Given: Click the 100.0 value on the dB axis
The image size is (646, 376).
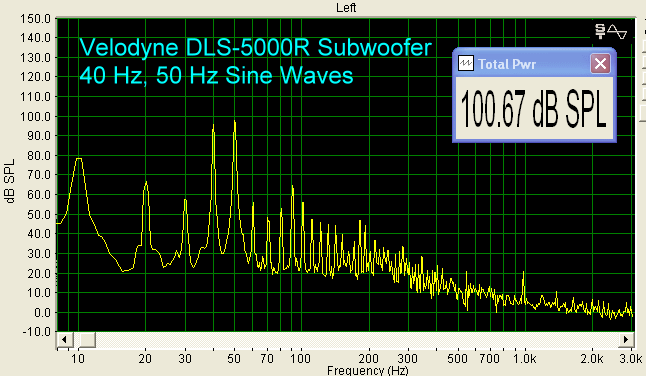Looking at the screenshot, I should point(35,117).
